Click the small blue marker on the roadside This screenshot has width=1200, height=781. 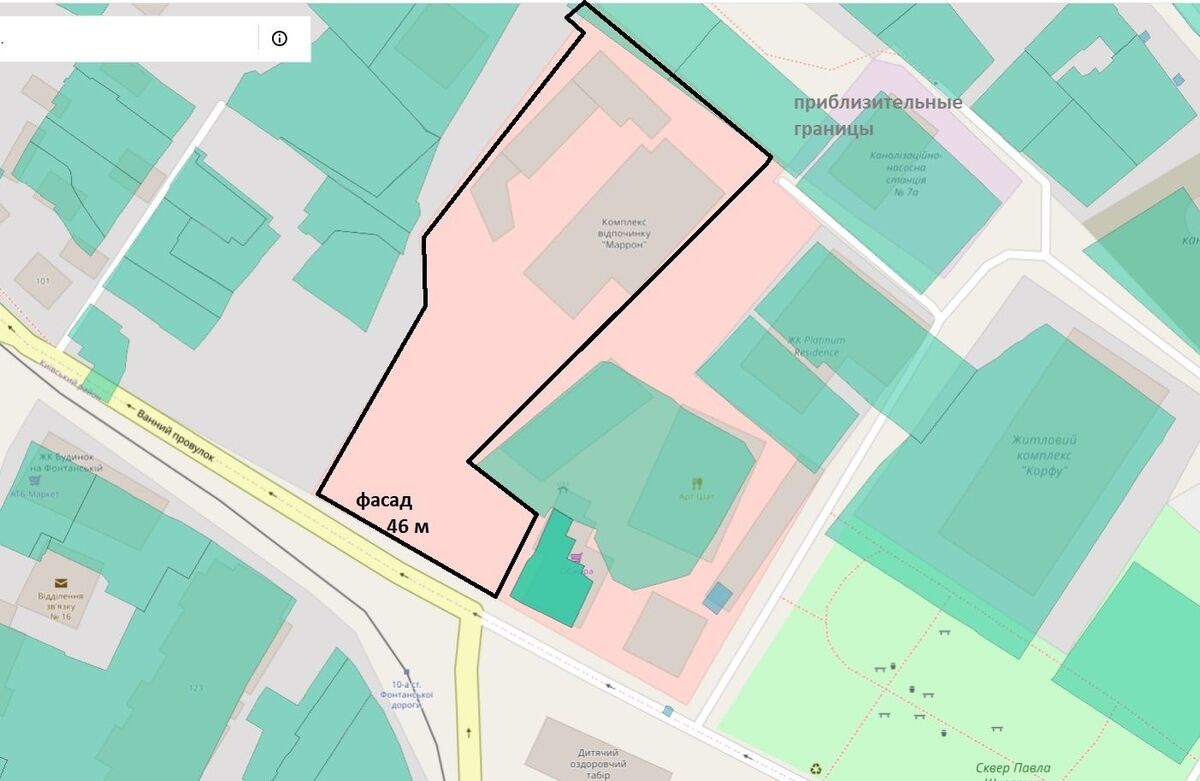[x=667, y=711]
